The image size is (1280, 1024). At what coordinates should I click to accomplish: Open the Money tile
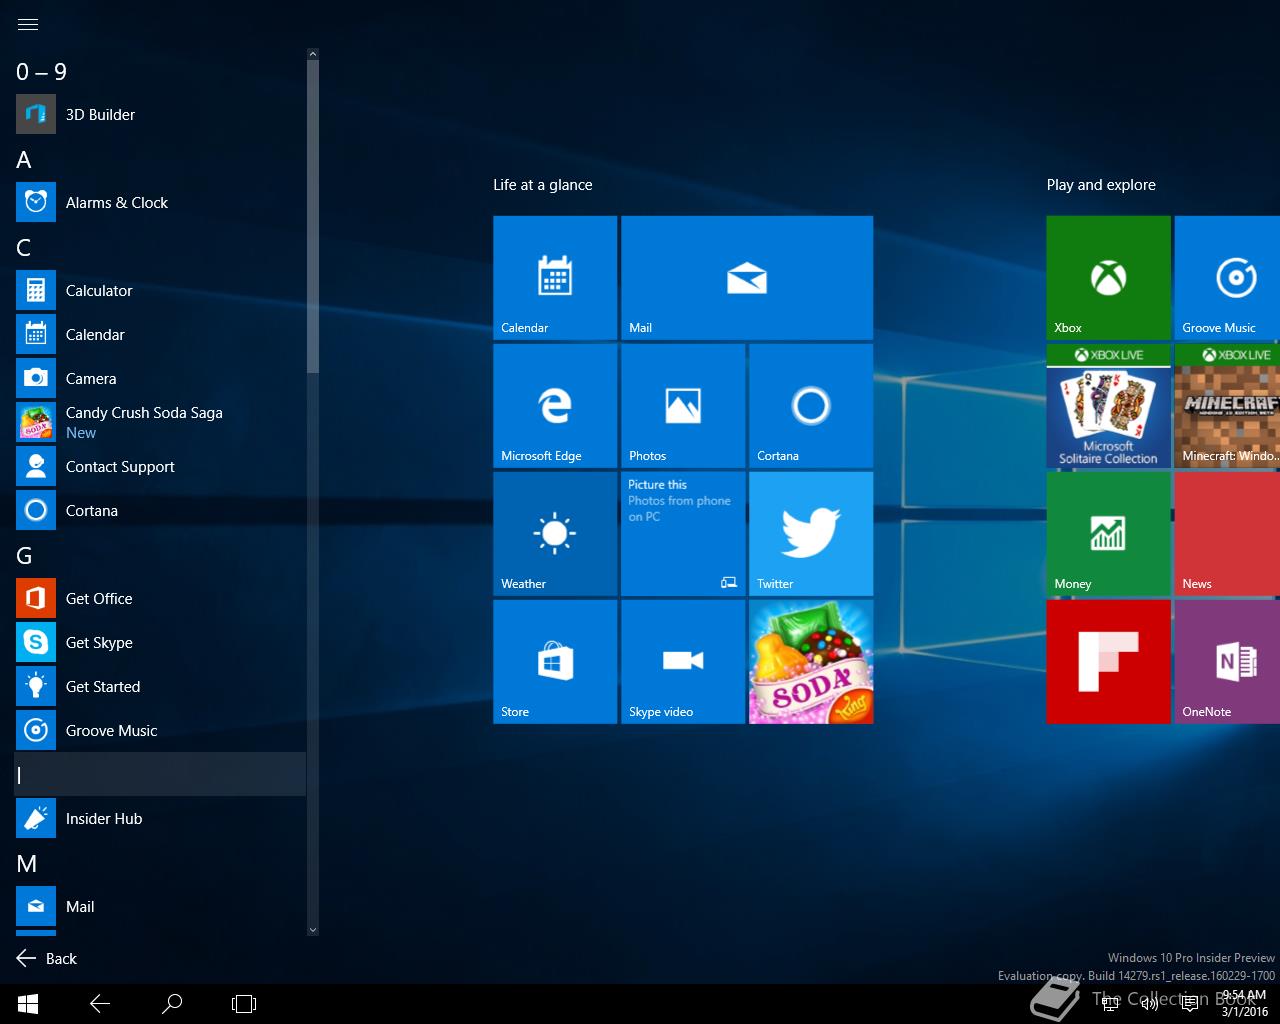pos(1108,534)
